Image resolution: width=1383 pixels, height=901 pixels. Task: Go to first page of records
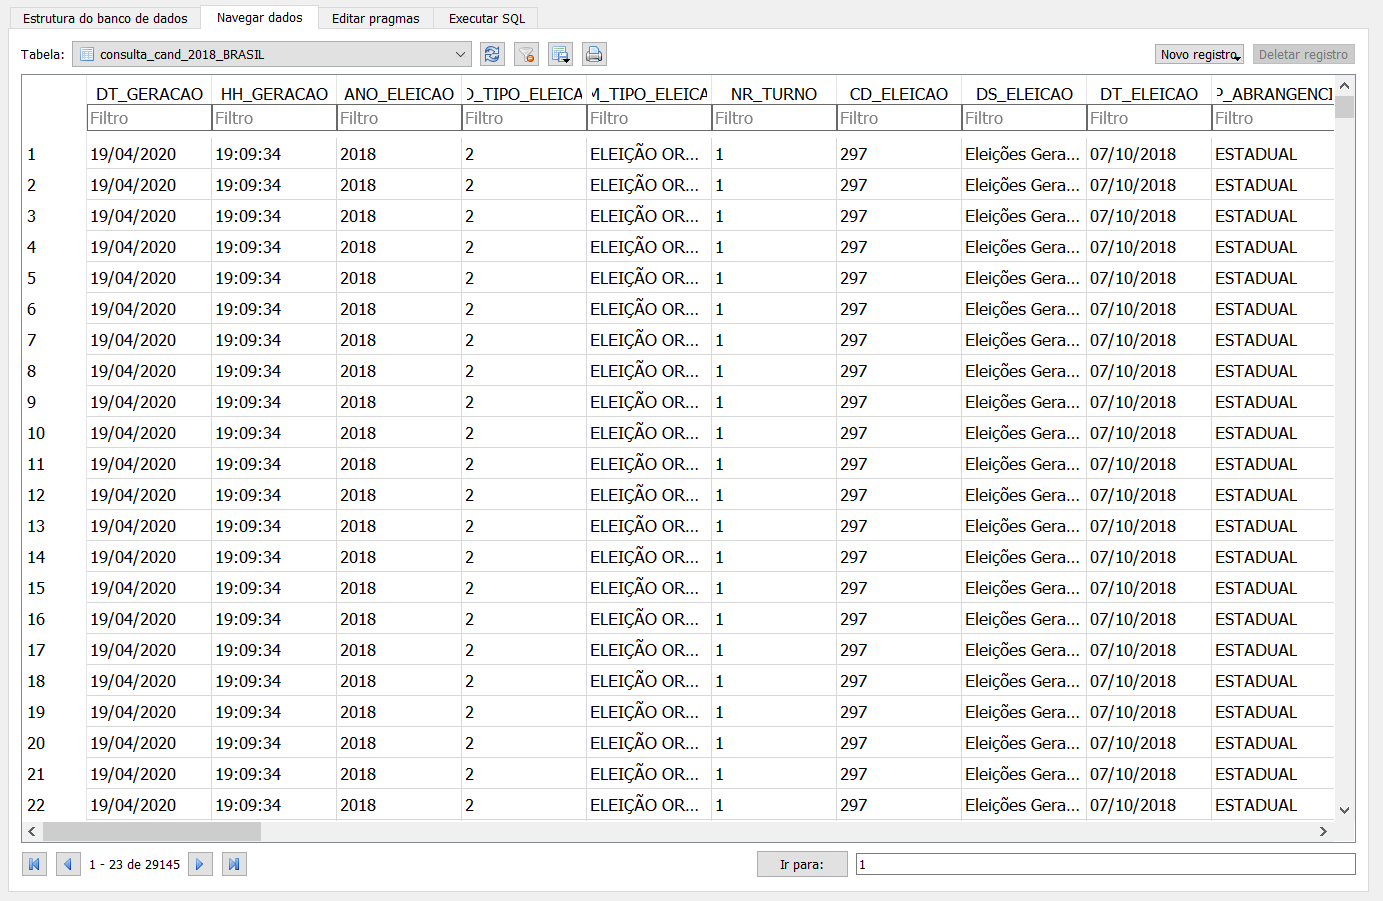[34, 864]
